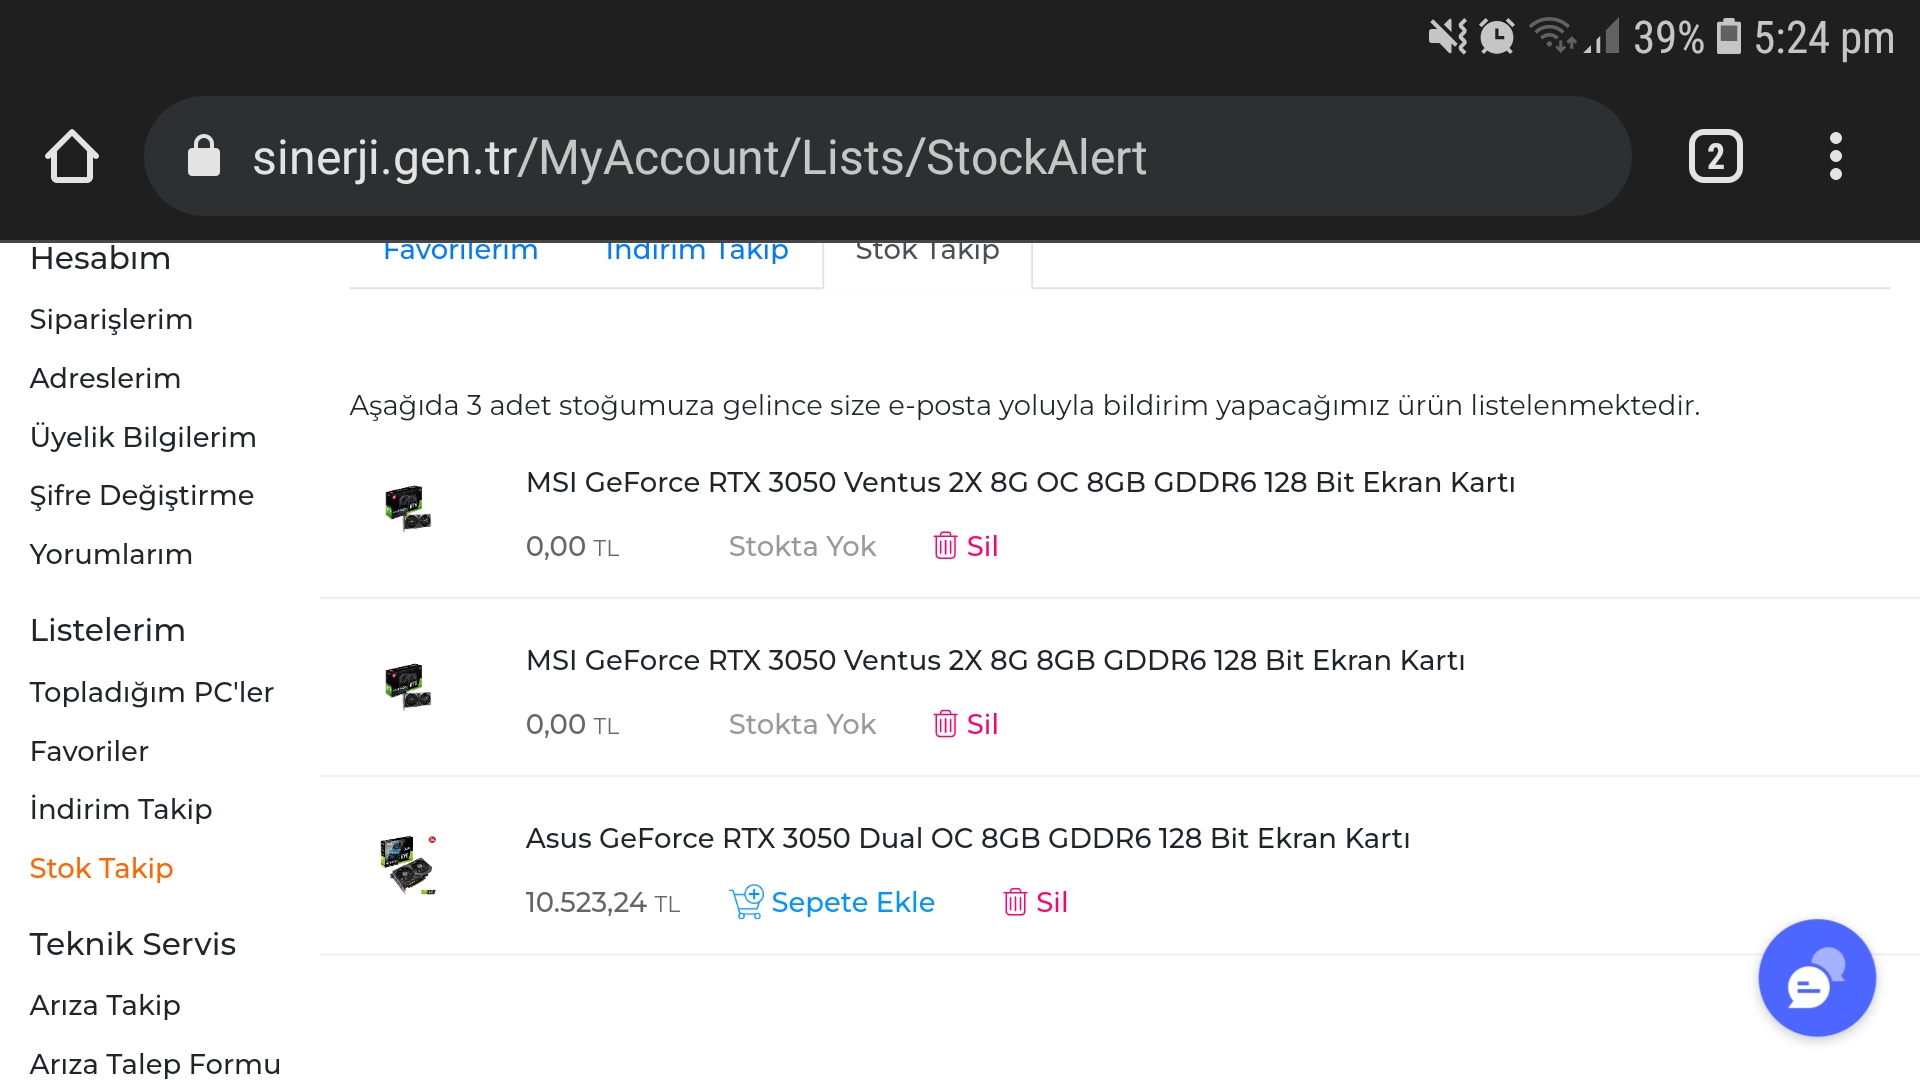Open Siparişlerim in the sidebar
Viewport: 1920px width, 1080px height.
pos(111,319)
